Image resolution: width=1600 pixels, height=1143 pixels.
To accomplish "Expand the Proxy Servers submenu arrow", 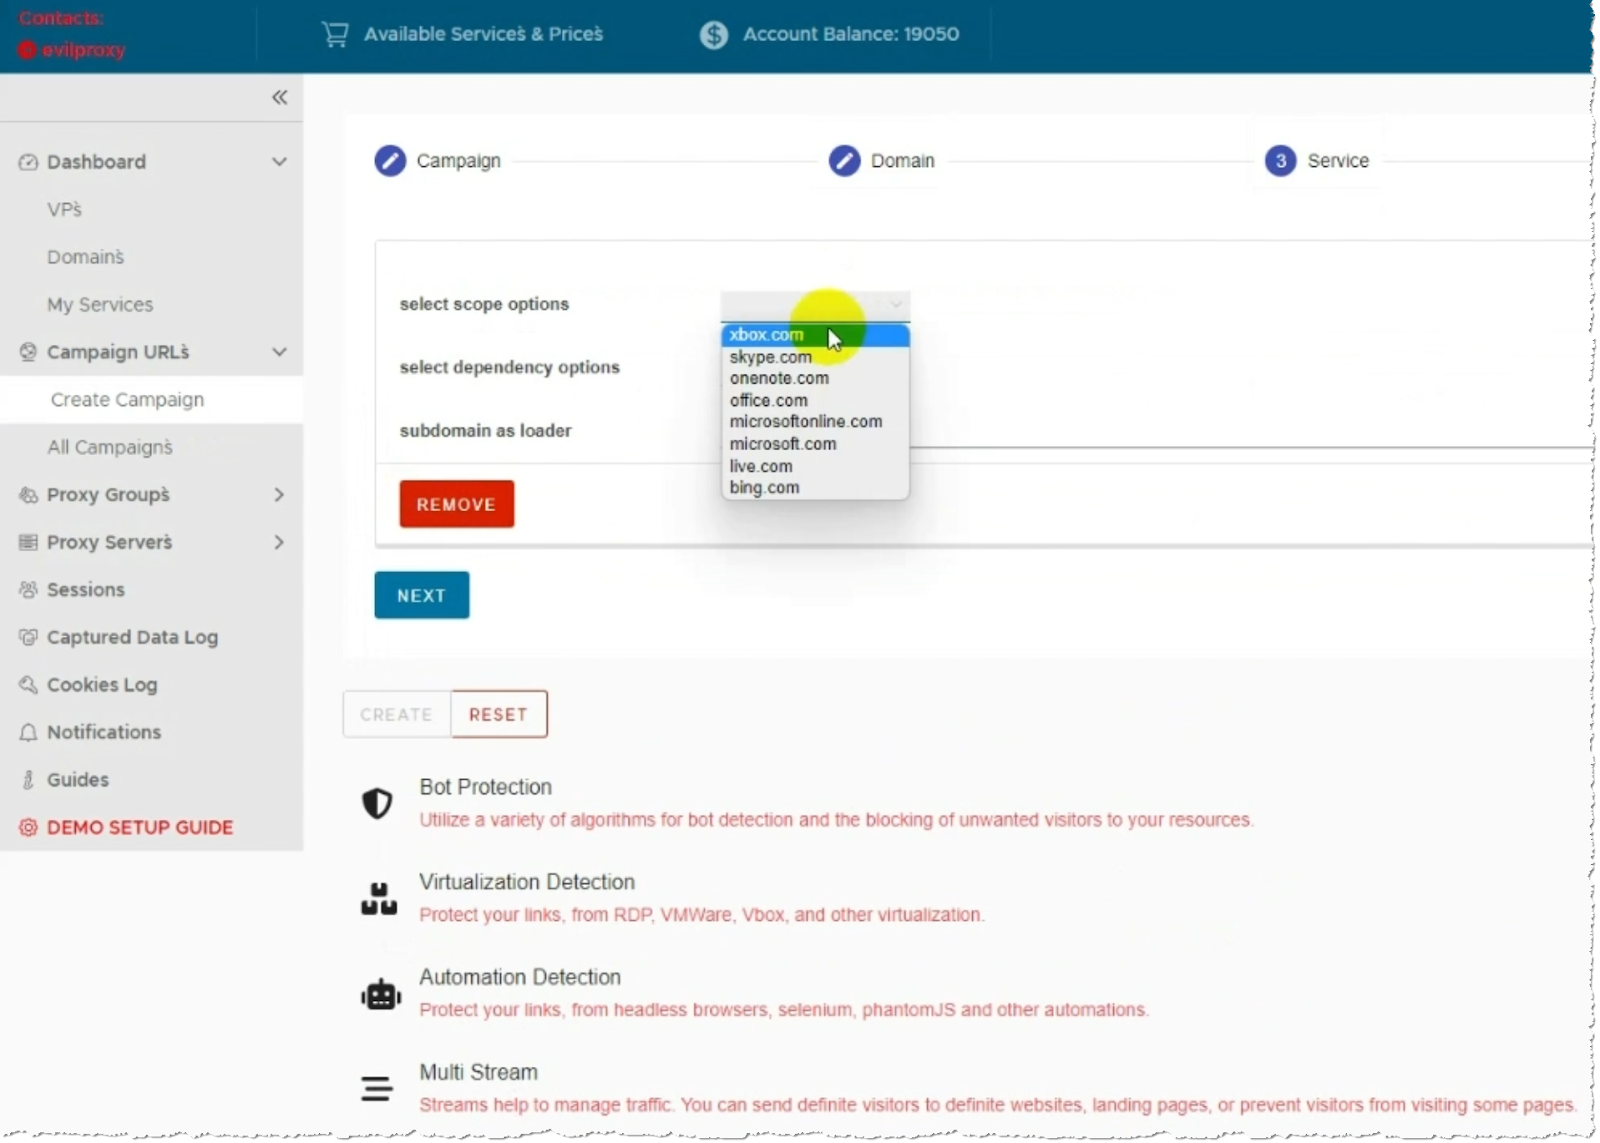I will pos(279,542).
